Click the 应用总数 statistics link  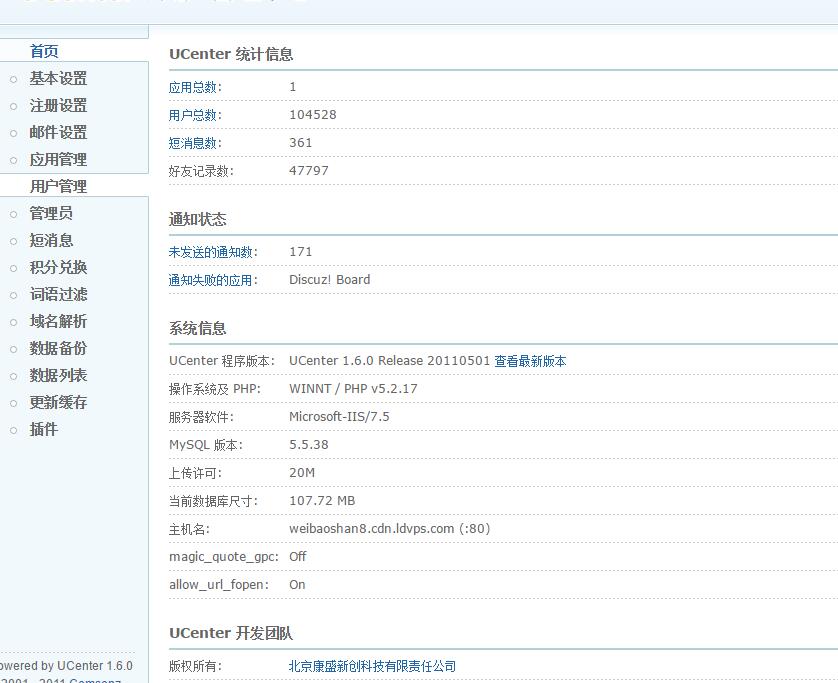pyautogui.click(x=195, y=87)
